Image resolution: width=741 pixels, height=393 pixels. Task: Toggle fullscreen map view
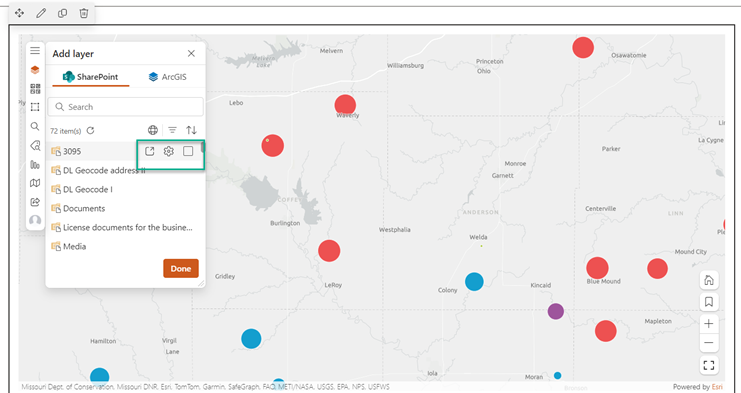(708, 365)
